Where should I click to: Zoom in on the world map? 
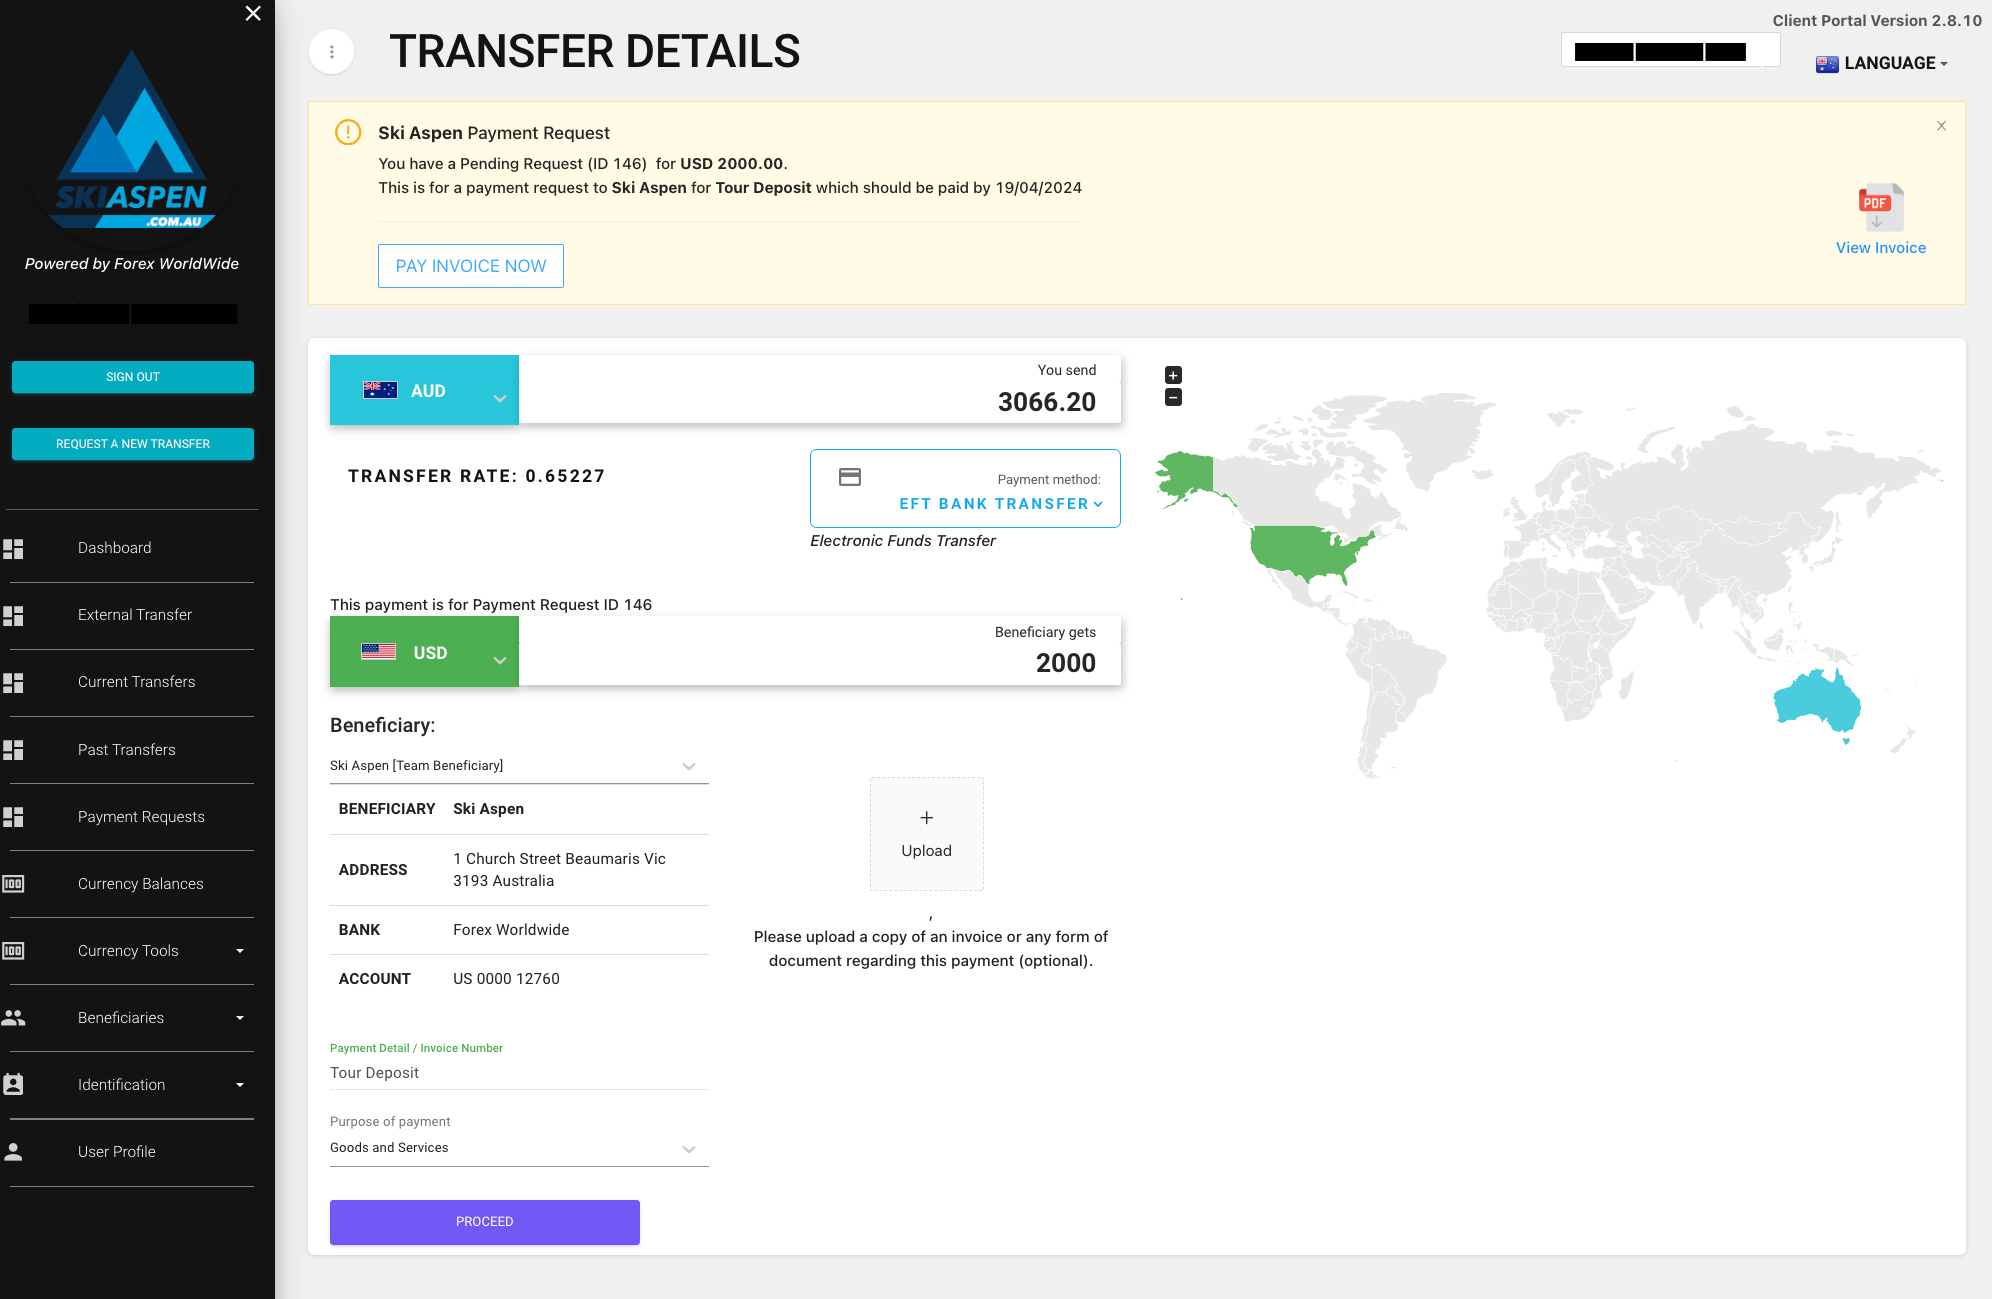1174,375
